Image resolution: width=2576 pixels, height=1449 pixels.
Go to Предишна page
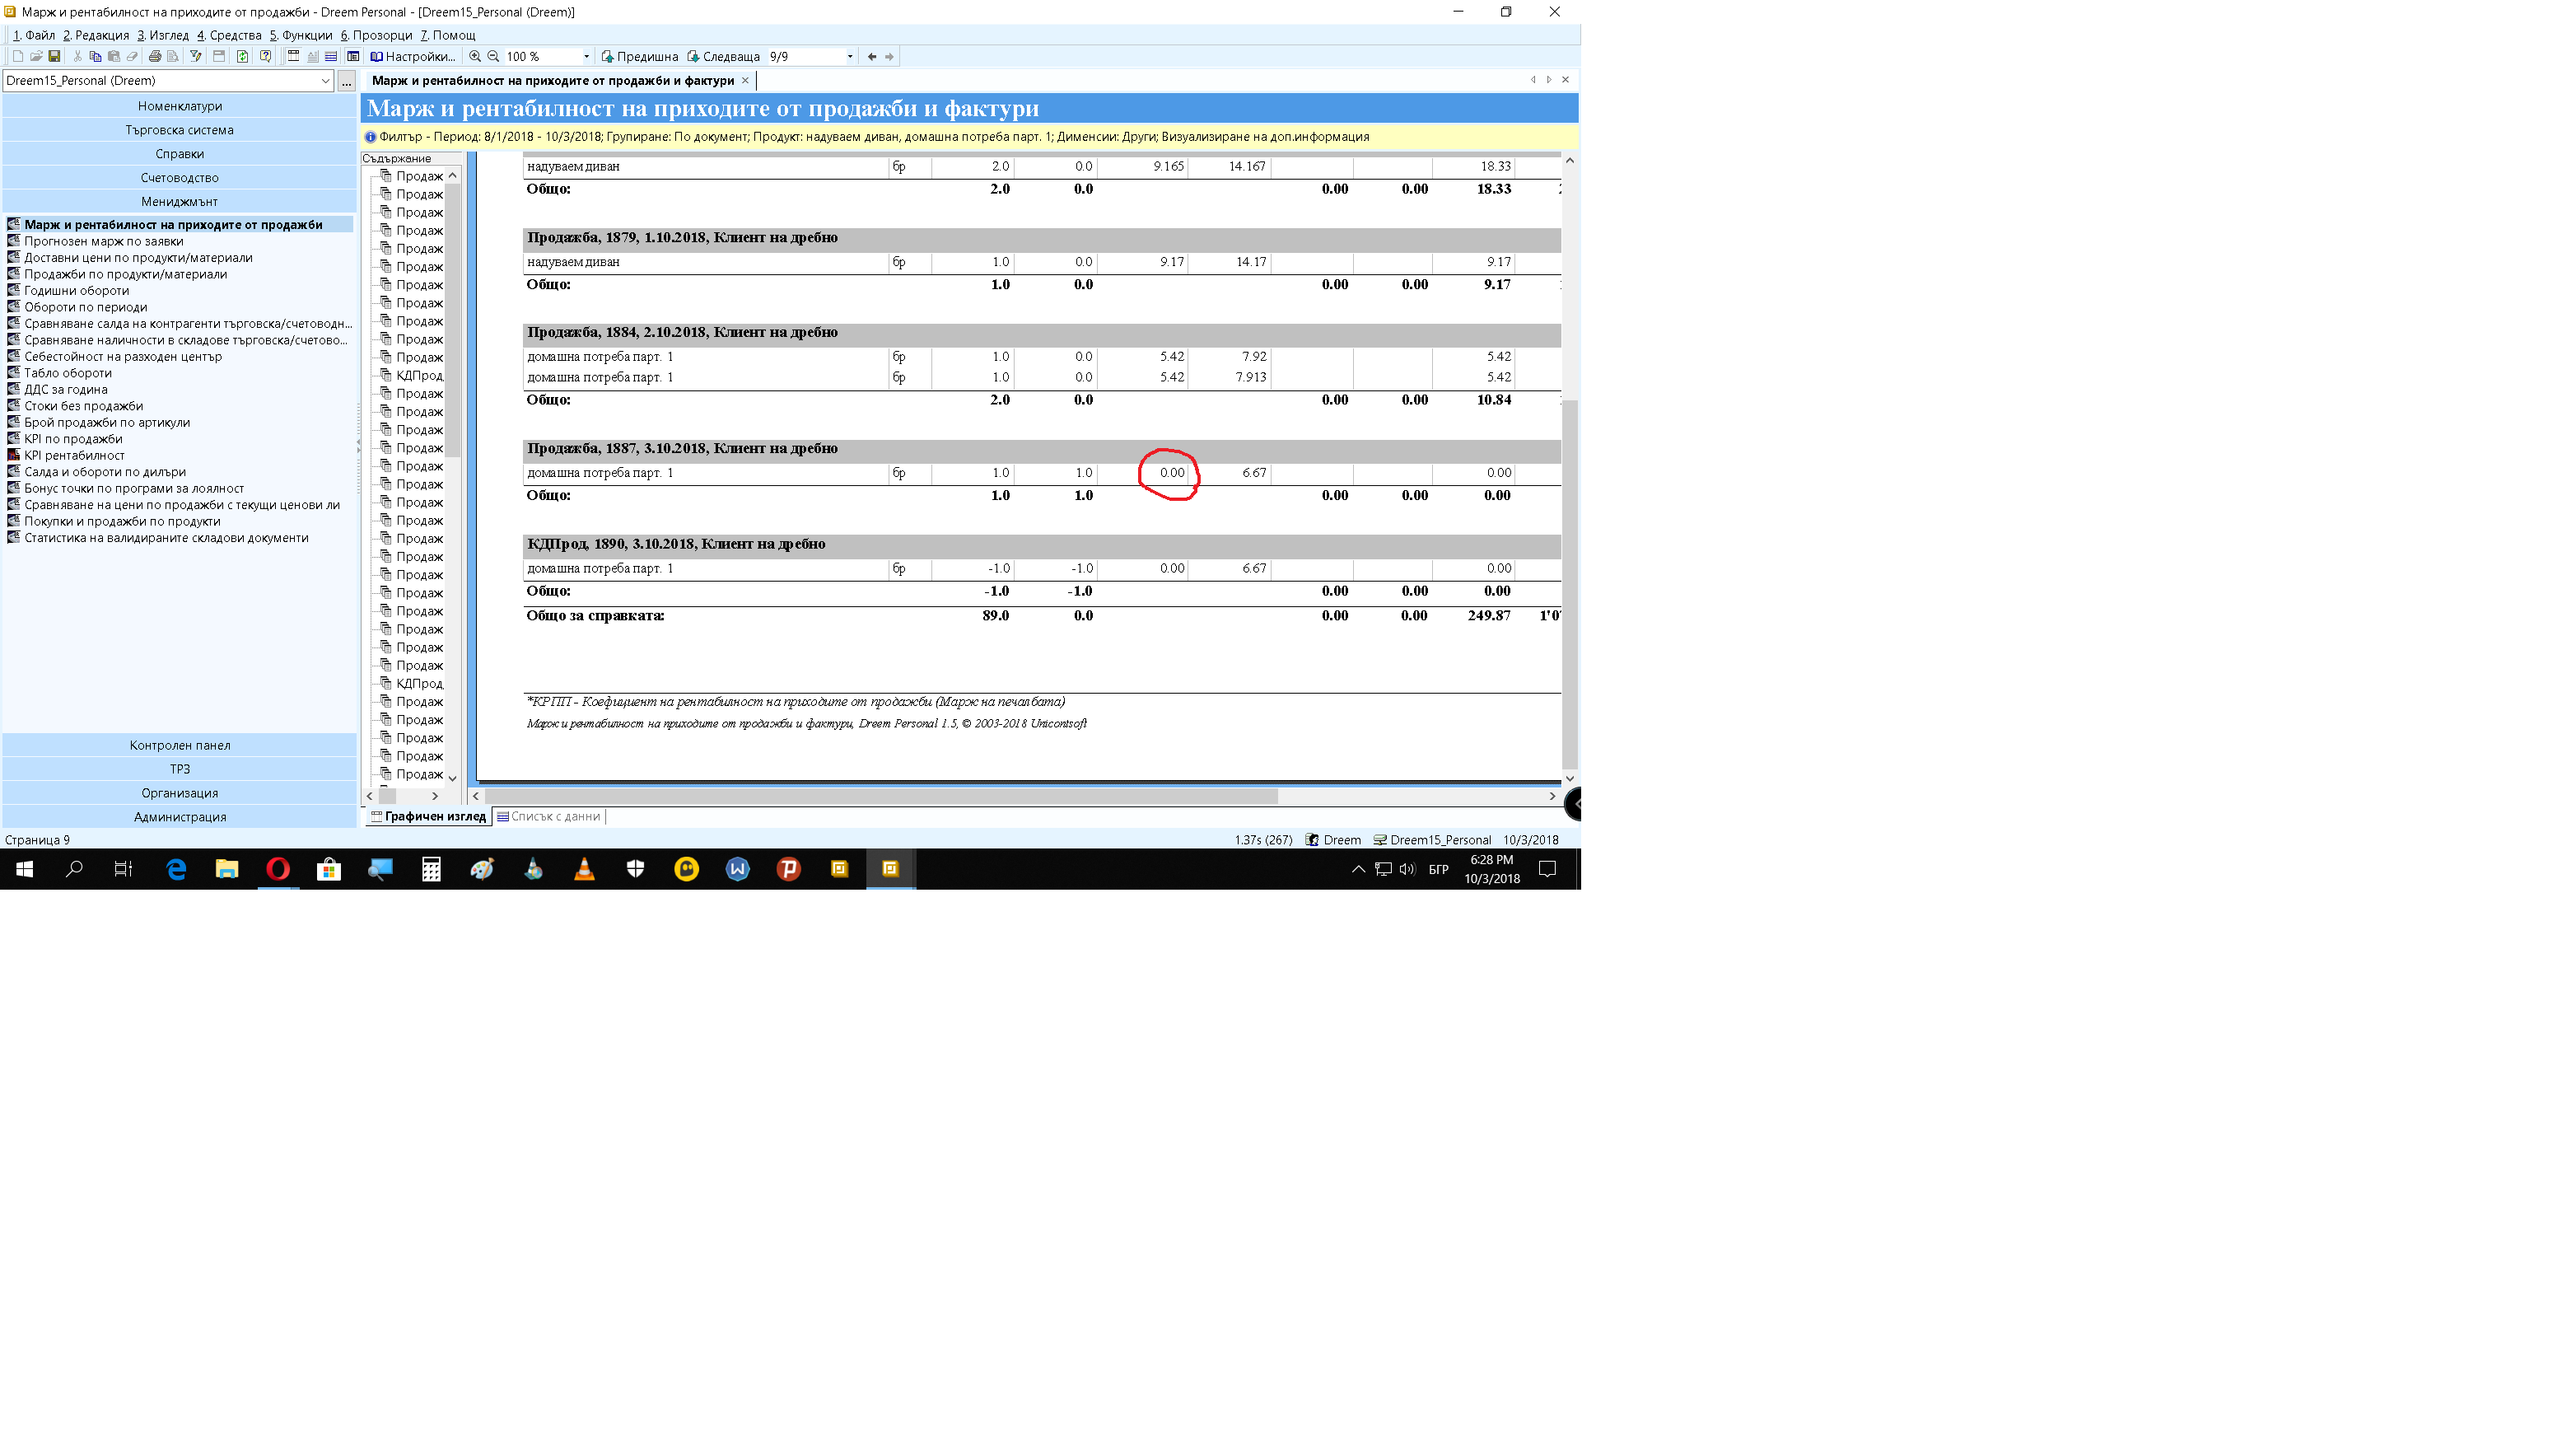[x=639, y=57]
